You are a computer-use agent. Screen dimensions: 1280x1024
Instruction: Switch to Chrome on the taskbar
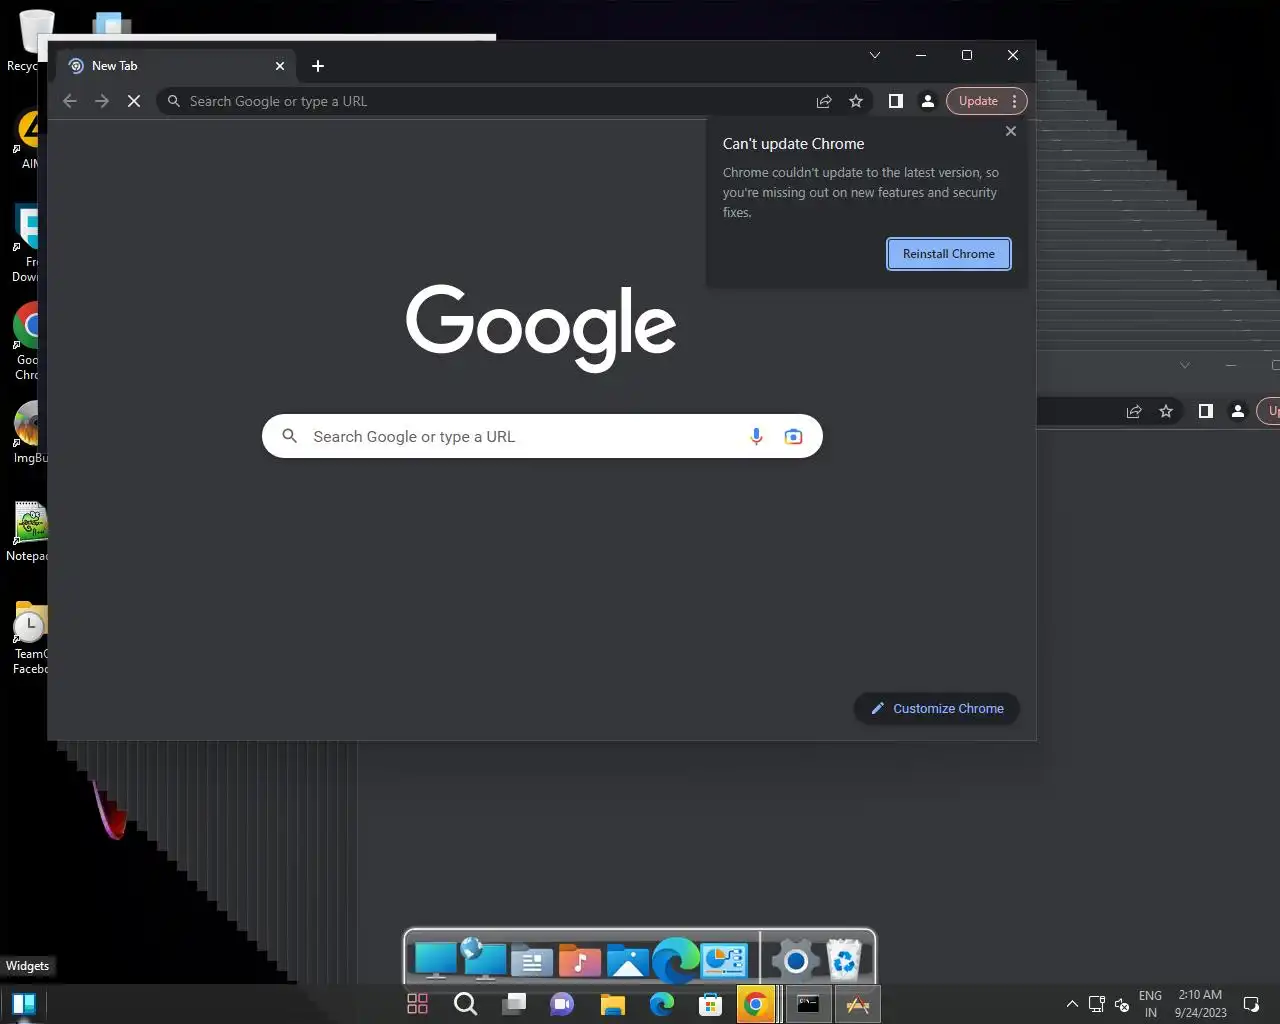tap(756, 1004)
